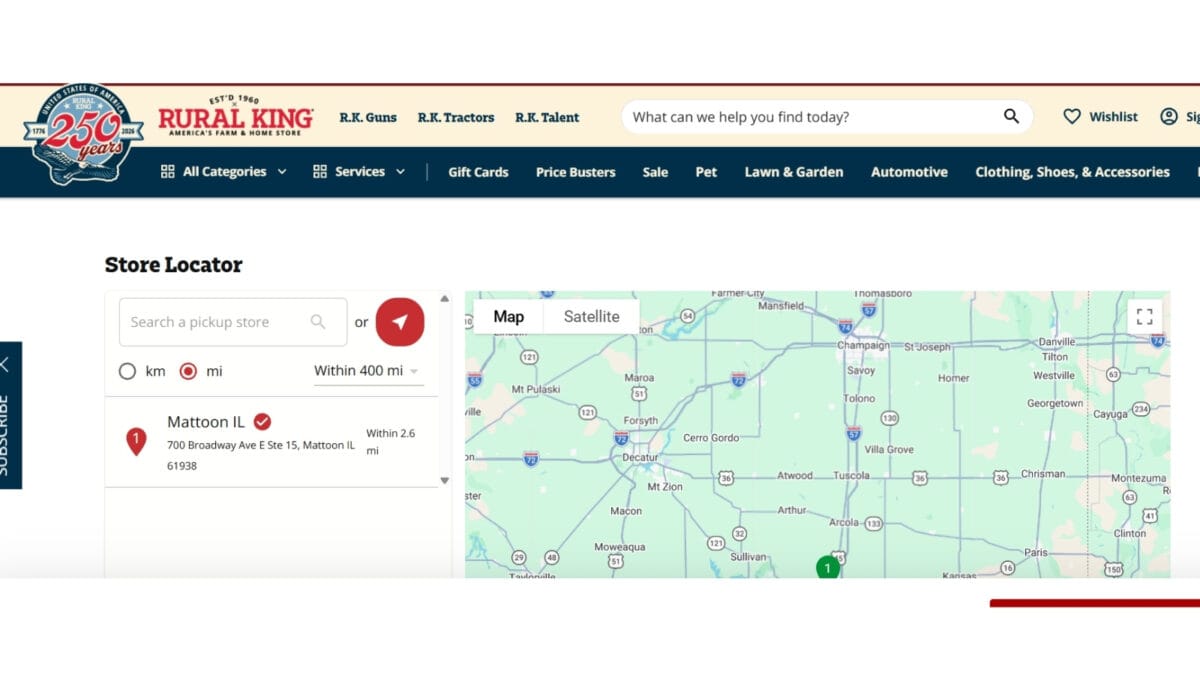The height and width of the screenshot is (675, 1200).
Task: Open the R.K. Tractors link
Action: click(x=456, y=117)
